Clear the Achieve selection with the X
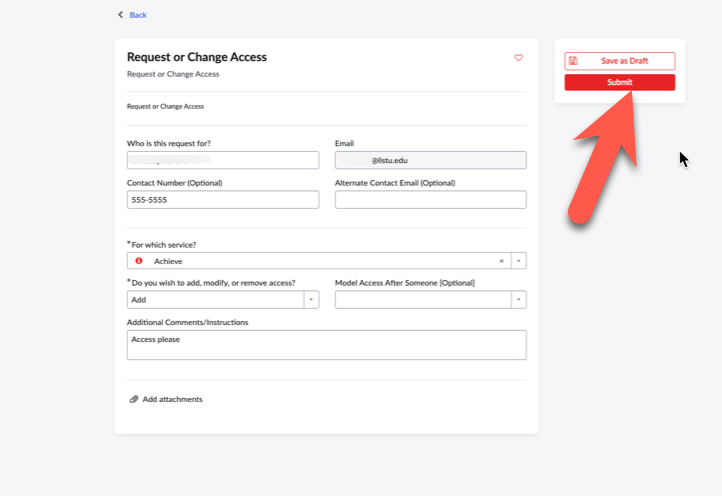 pyautogui.click(x=501, y=261)
